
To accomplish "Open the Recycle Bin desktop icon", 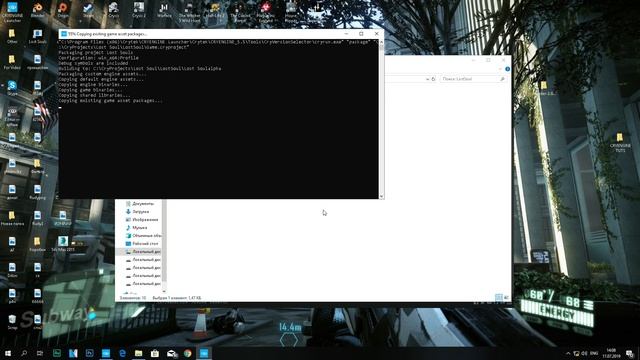I will [12, 322].
